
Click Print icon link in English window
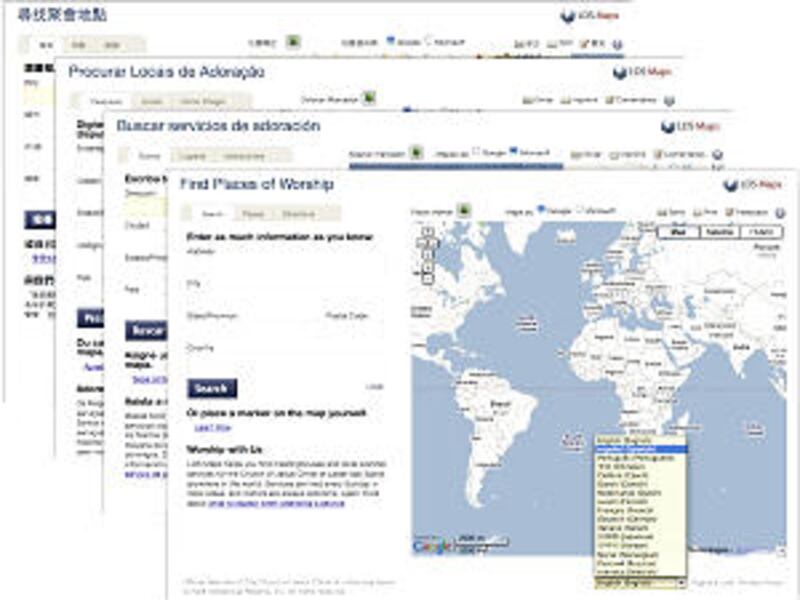(705, 212)
